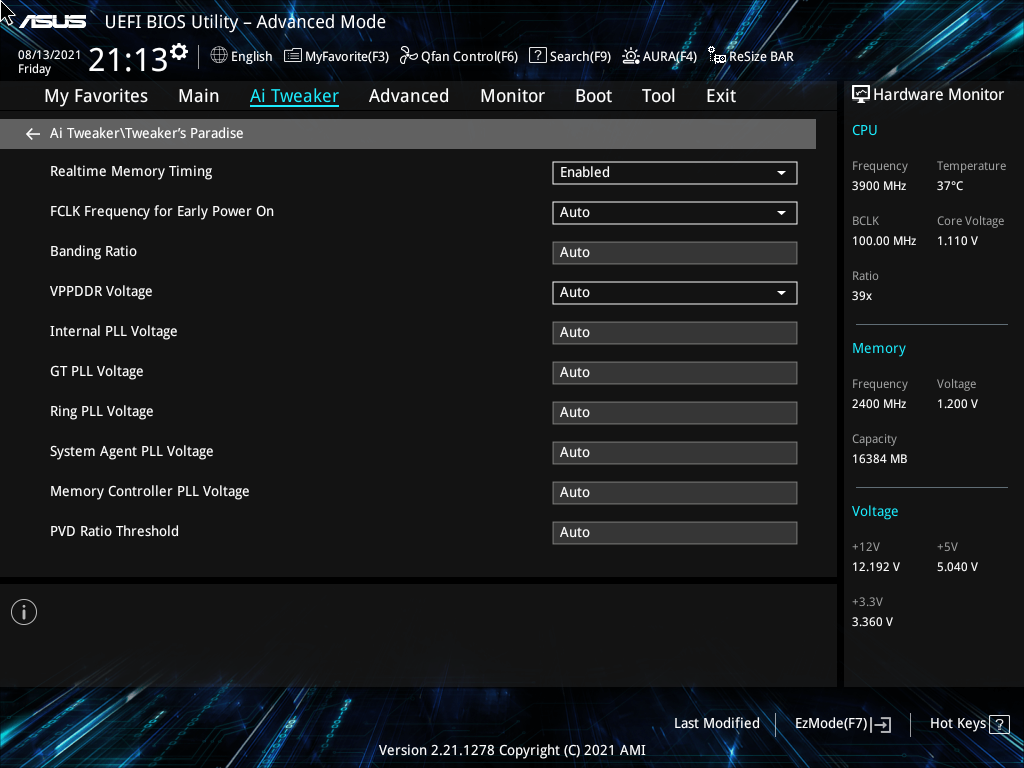Click the Ai Tweaker\Tweaker's Paradise breadcrumb
This screenshot has width=1024, height=768.
147,133
